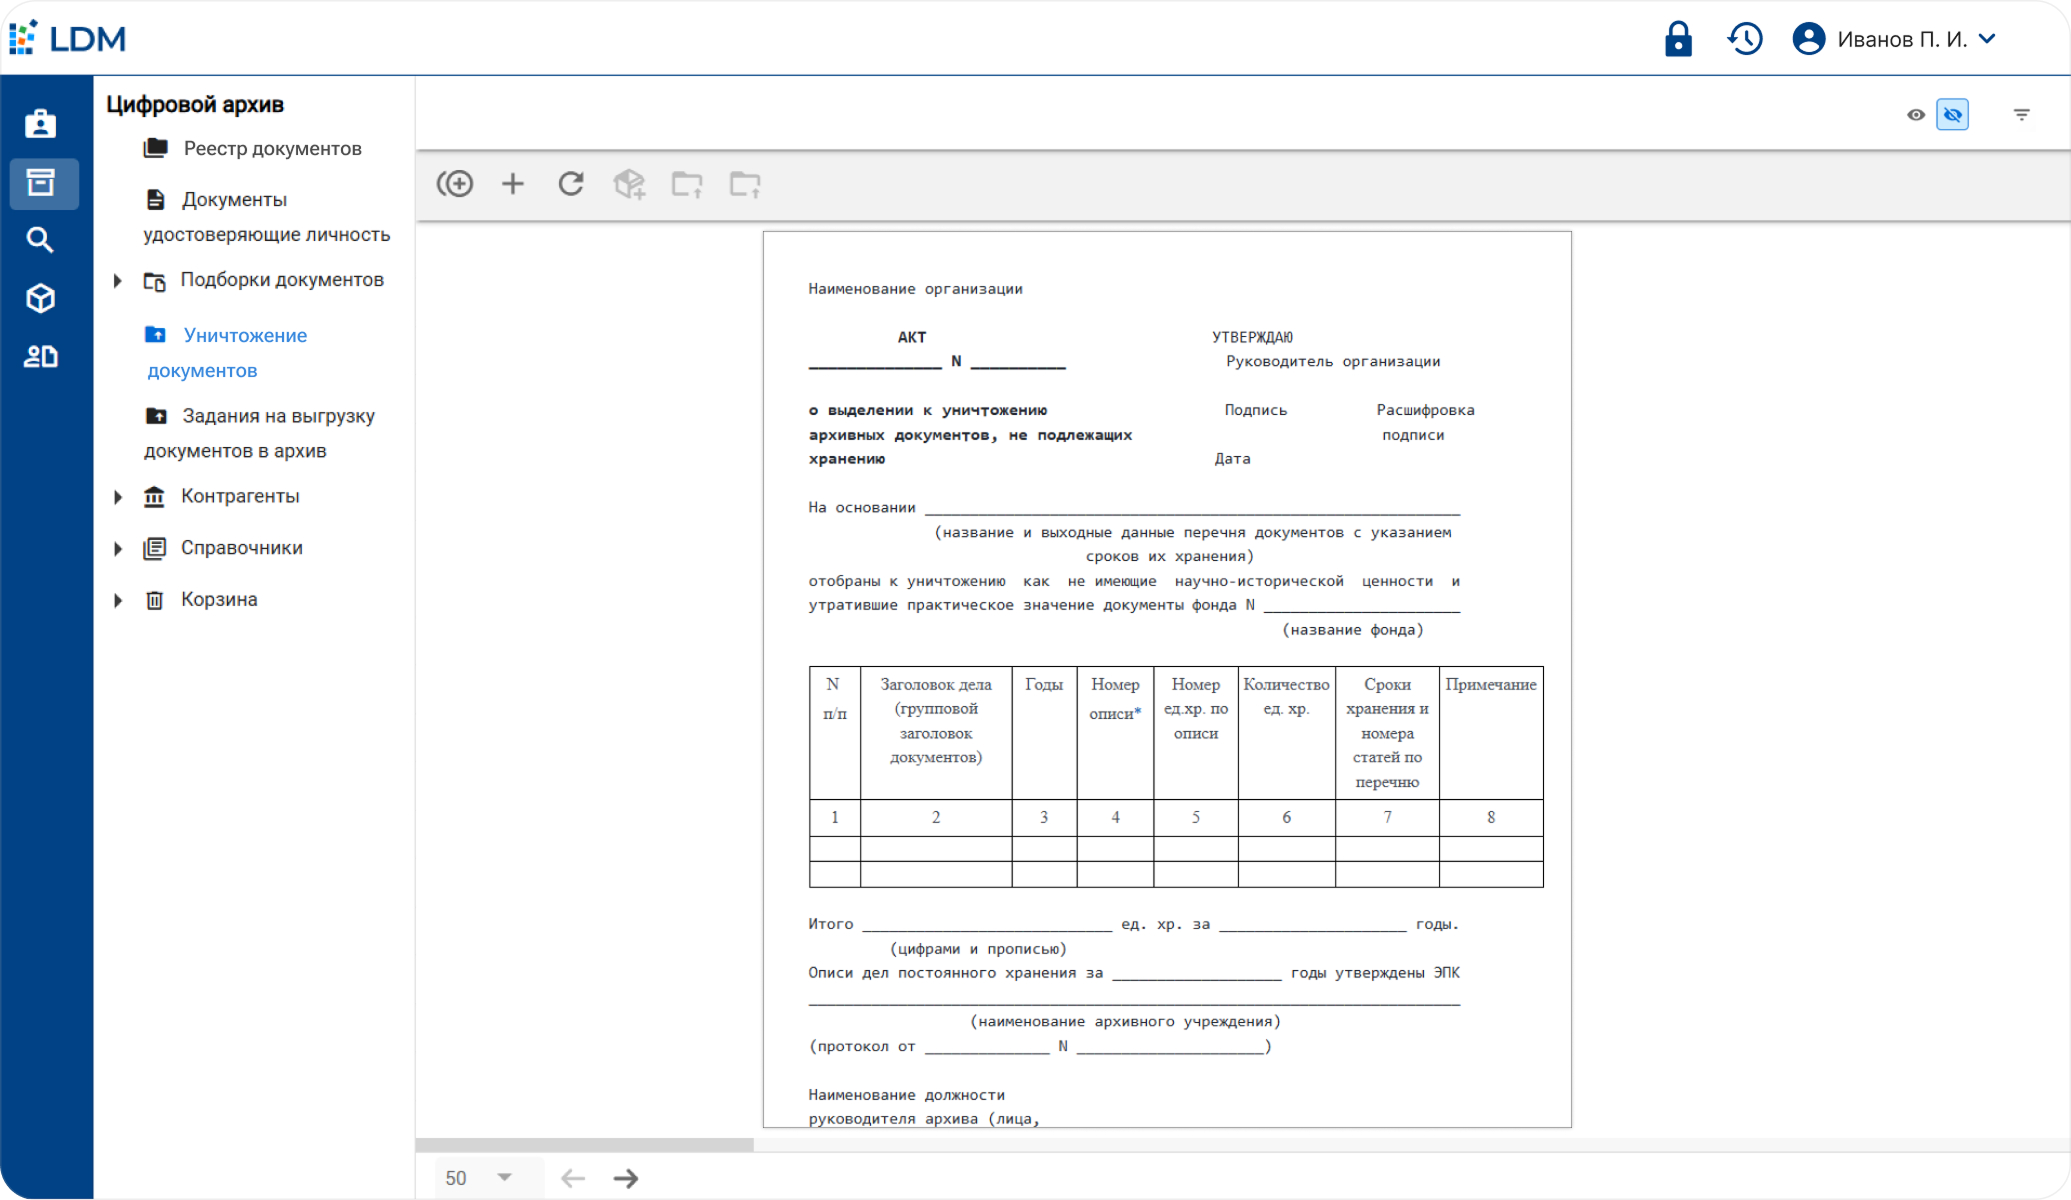Click the horizontal scrollbar under document
The image size is (2071, 1200).
584,1145
